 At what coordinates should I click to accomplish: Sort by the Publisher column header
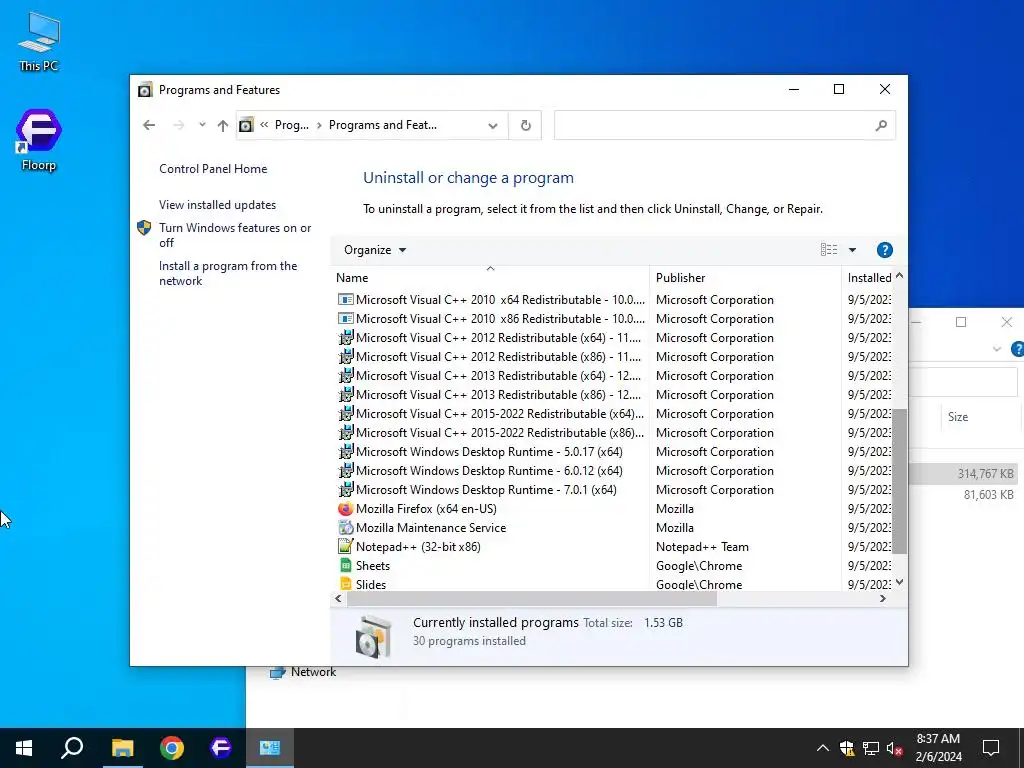[746, 278]
